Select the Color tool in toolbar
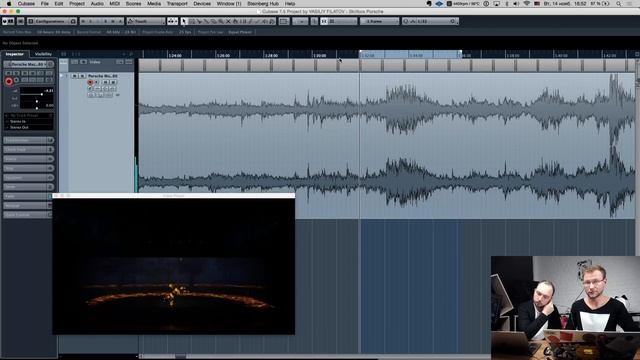The image size is (640, 360). (x=272, y=21)
